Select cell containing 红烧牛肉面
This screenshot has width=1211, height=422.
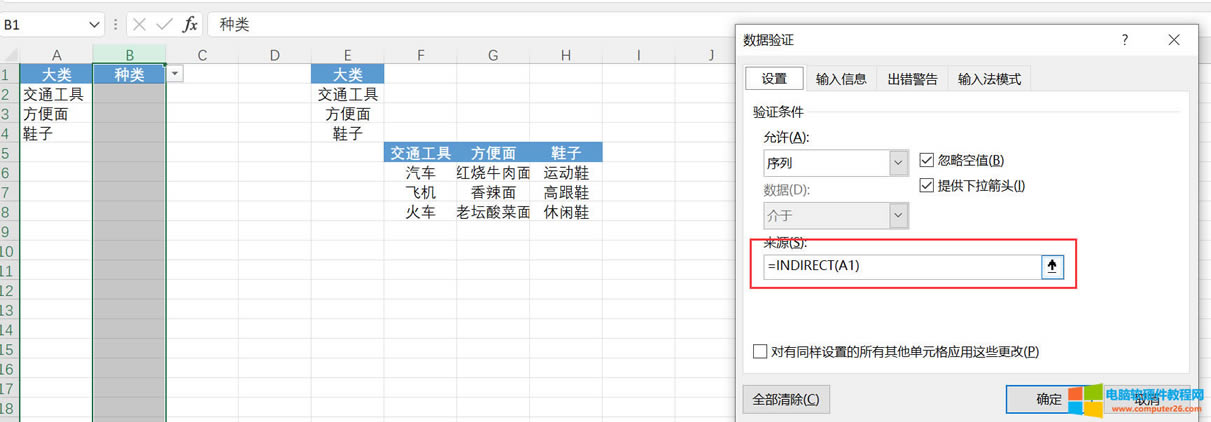[493, 173]
